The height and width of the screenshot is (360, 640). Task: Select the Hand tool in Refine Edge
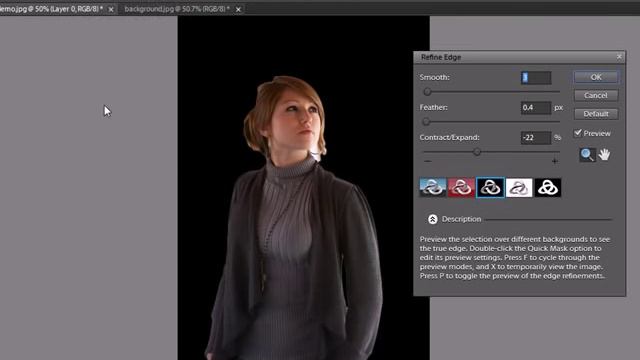coord(604,155)
